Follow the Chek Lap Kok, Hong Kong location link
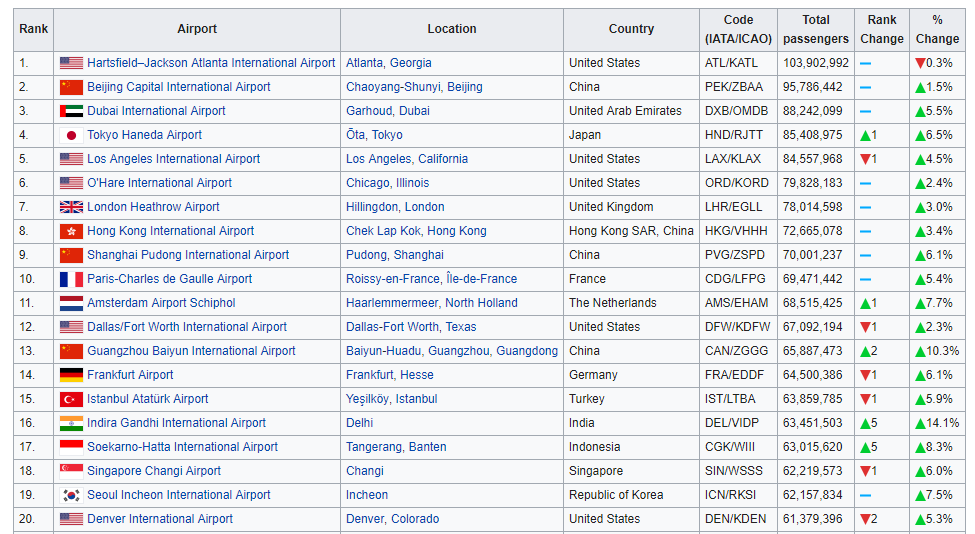This screenshot has height=534, width=975. coord(416,231)
